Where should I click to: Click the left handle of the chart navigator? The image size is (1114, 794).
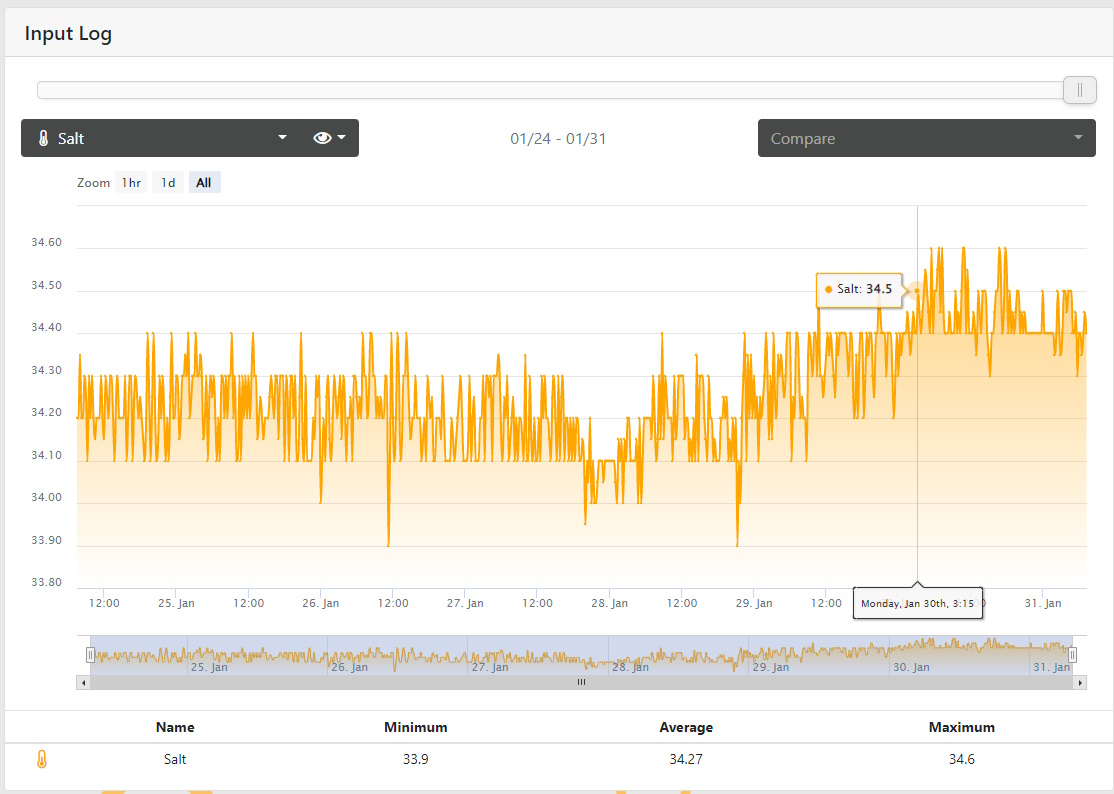pyautogui.click(x=90, y=654)
